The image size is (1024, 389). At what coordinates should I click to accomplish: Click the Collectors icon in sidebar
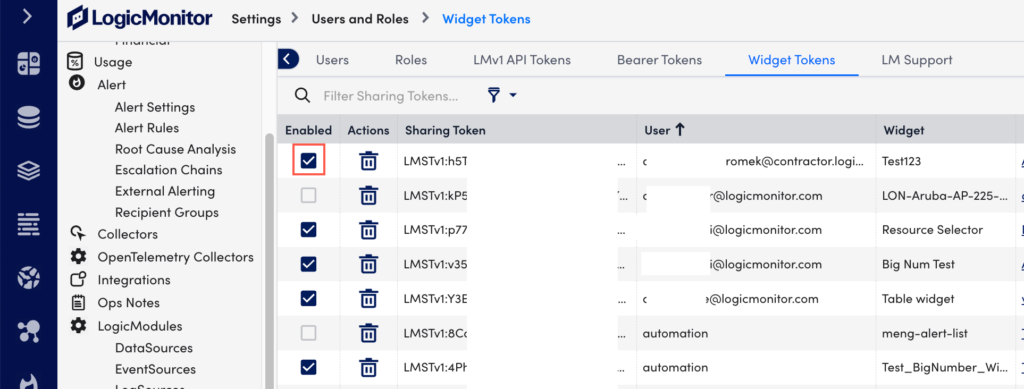pyautogui.click(x=78, y=233)
